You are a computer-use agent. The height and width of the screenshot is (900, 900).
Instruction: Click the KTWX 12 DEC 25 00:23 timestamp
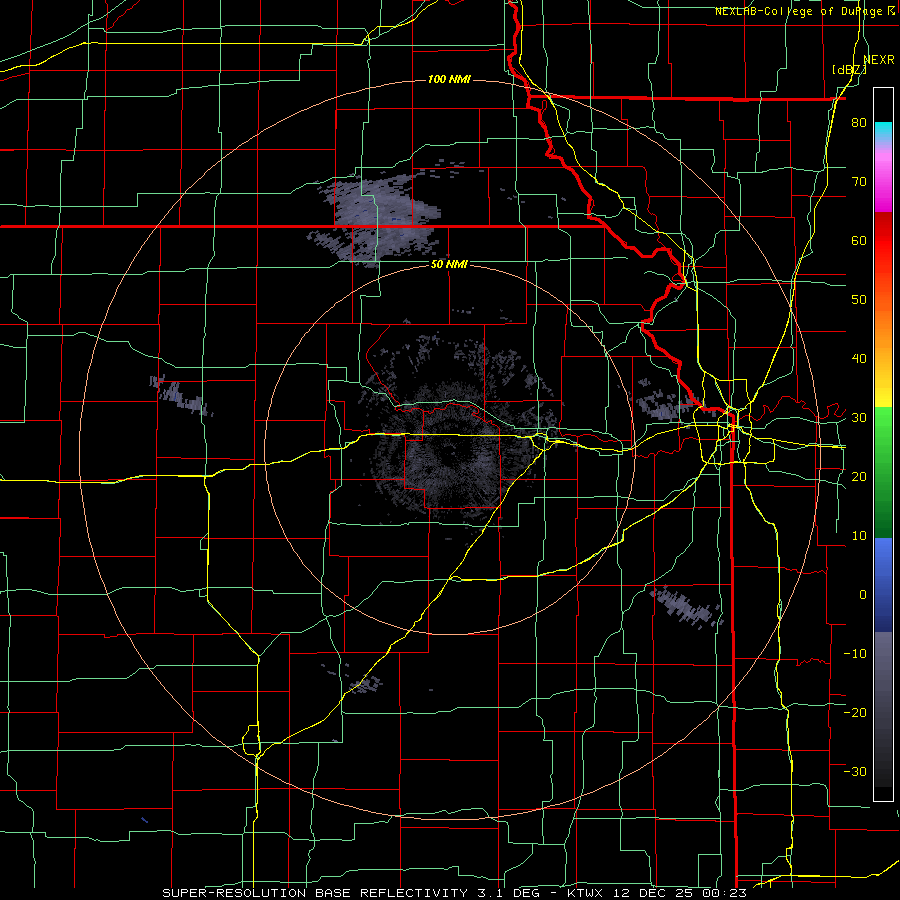tap(657, 893)
